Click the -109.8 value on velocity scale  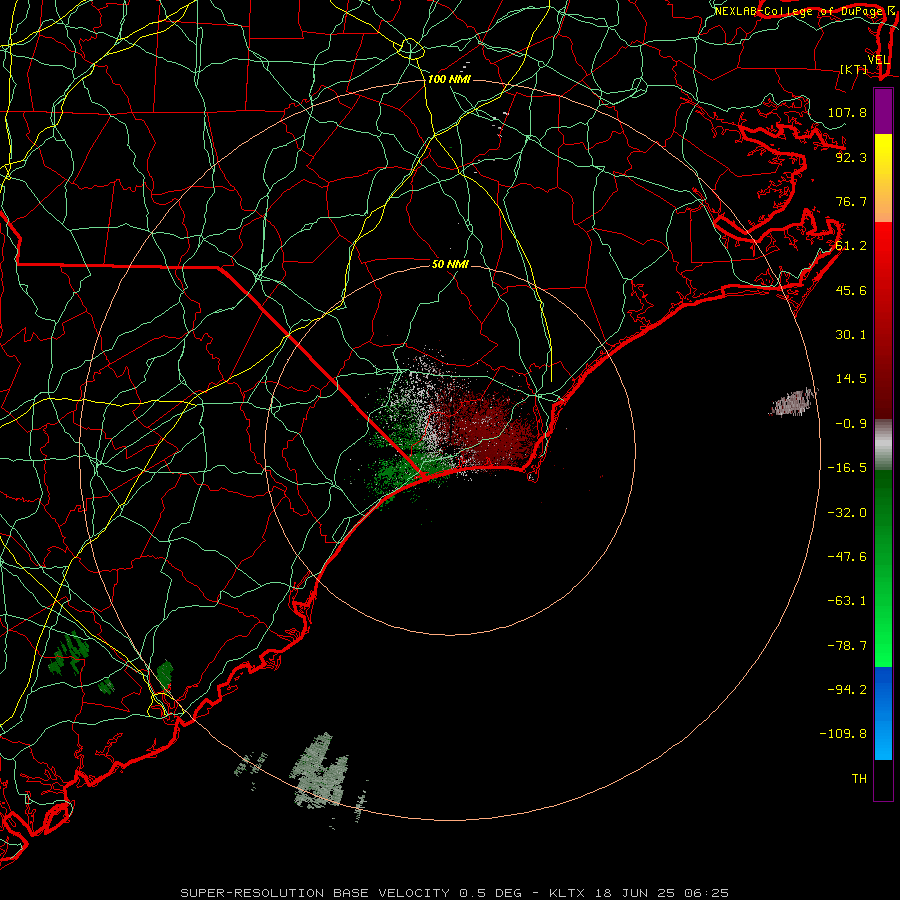pos(843,734)
